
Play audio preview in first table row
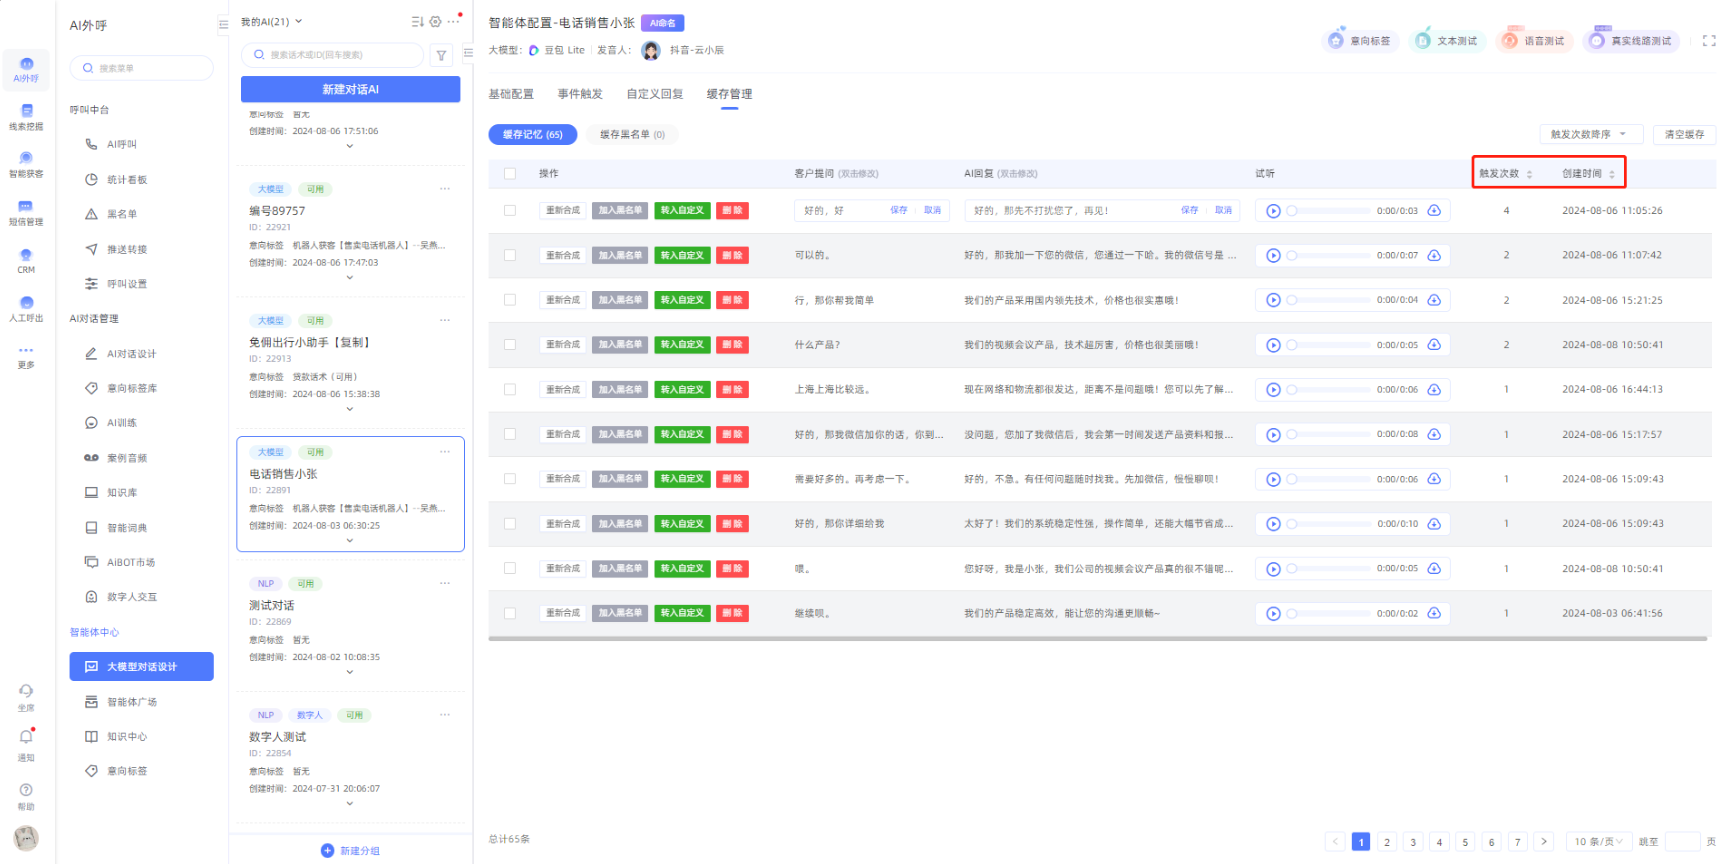(1273, 211)
